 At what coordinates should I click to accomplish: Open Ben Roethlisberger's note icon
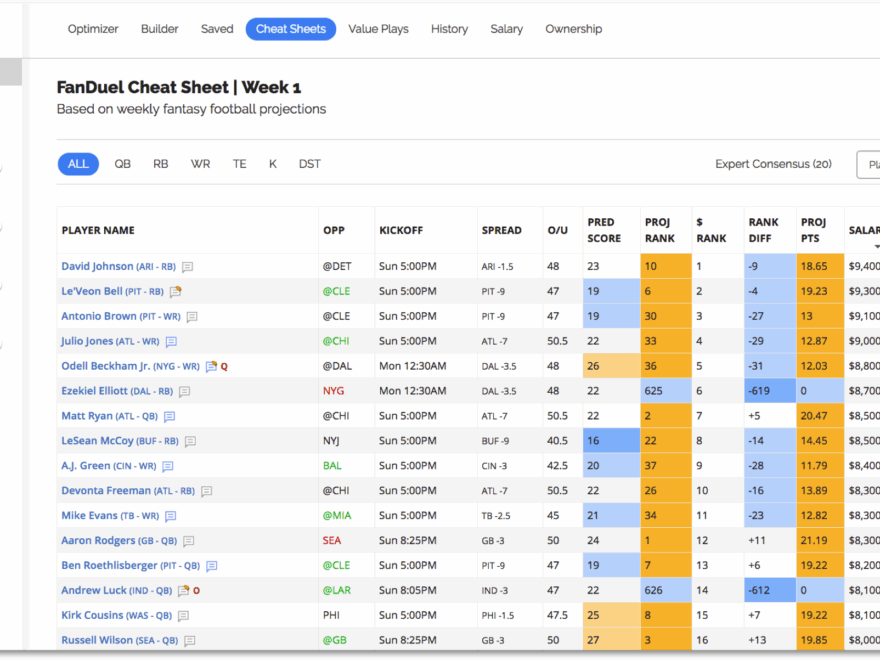211,566
